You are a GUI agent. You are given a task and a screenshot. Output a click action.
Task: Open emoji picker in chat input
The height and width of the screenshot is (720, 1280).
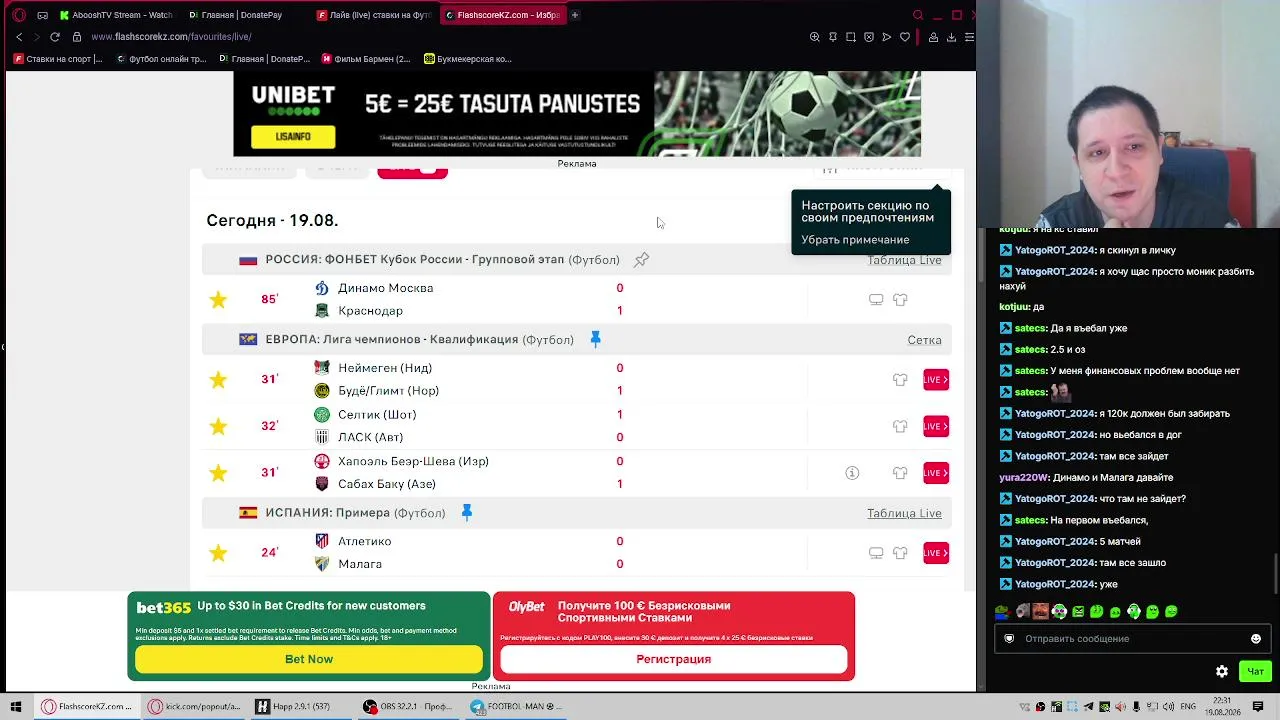pos(1256,638)
